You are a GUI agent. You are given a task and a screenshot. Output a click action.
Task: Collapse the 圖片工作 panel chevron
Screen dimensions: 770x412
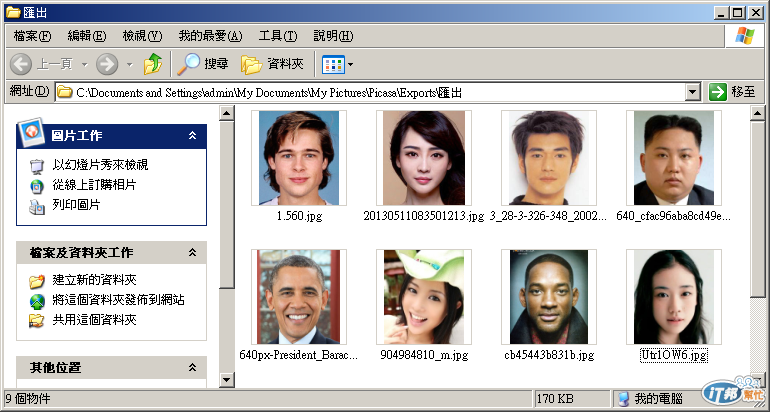click(x=192, y=136)
